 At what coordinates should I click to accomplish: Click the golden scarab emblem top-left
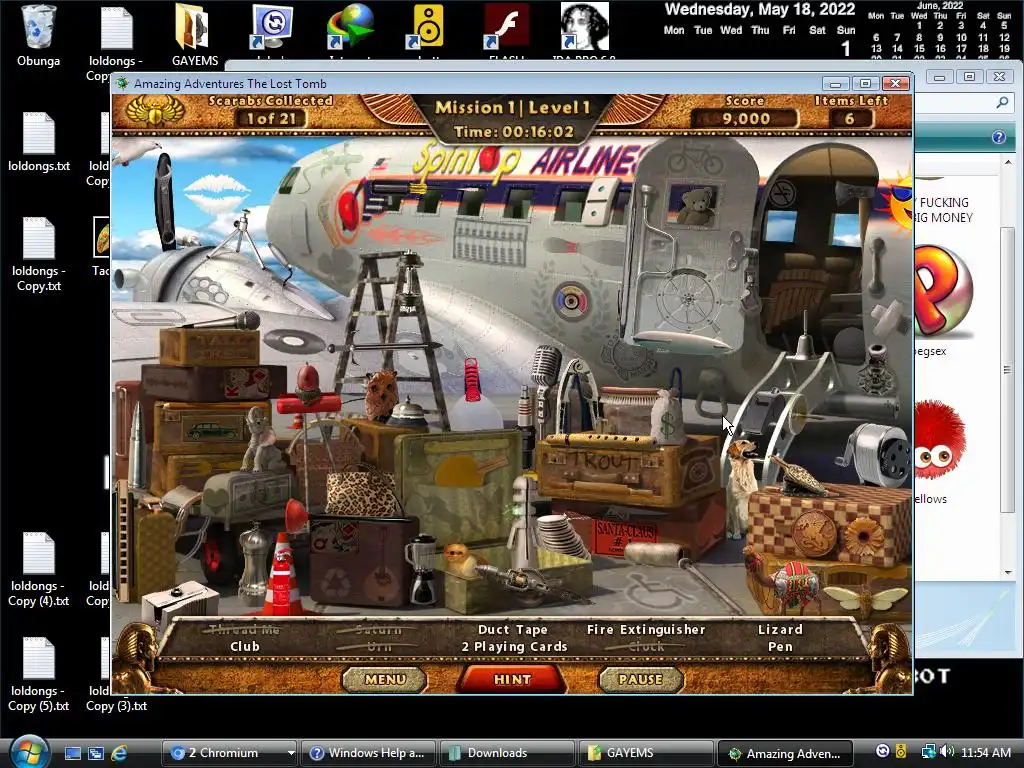[x=155, y=110]
